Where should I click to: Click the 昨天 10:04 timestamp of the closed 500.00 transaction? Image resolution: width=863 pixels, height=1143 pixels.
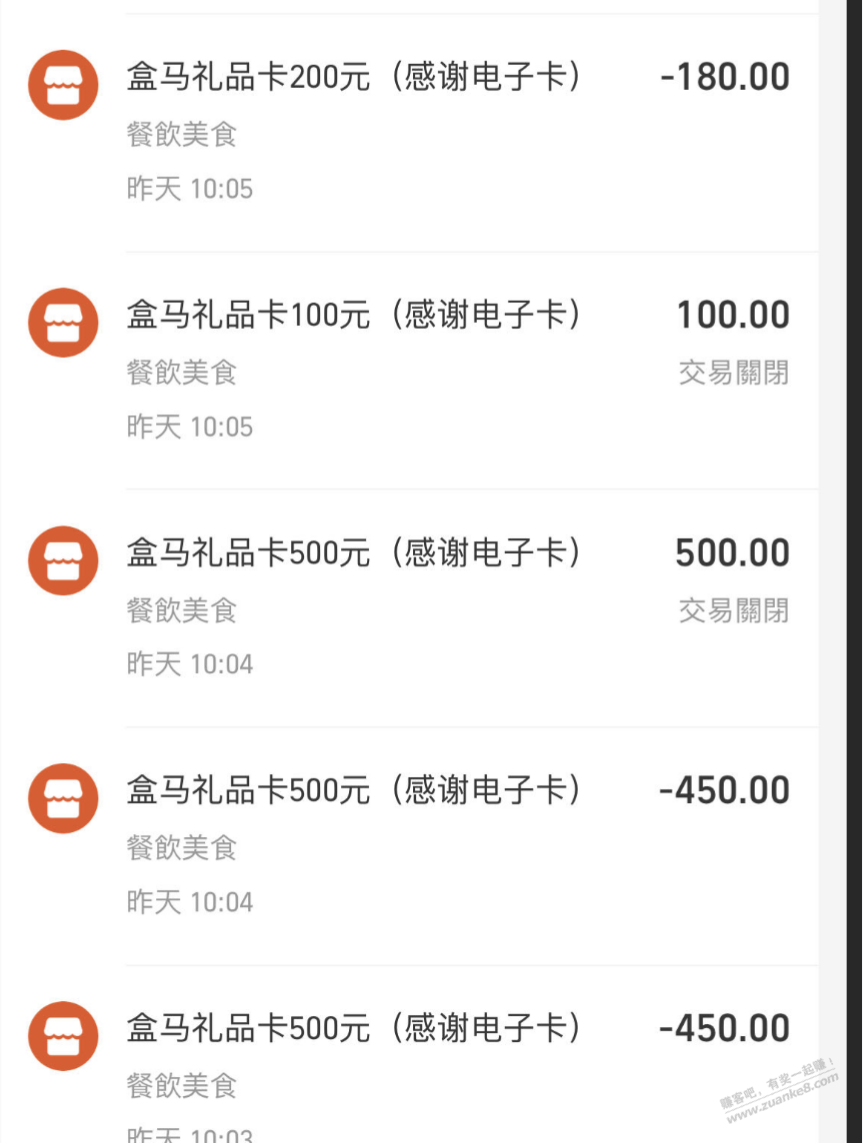[x=190, y=664]
